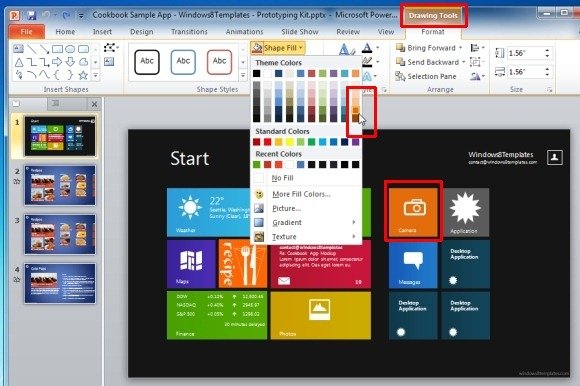Switch to the Design ribbon tab
Screen dimensions: 580x386
[x=142, y=32]
